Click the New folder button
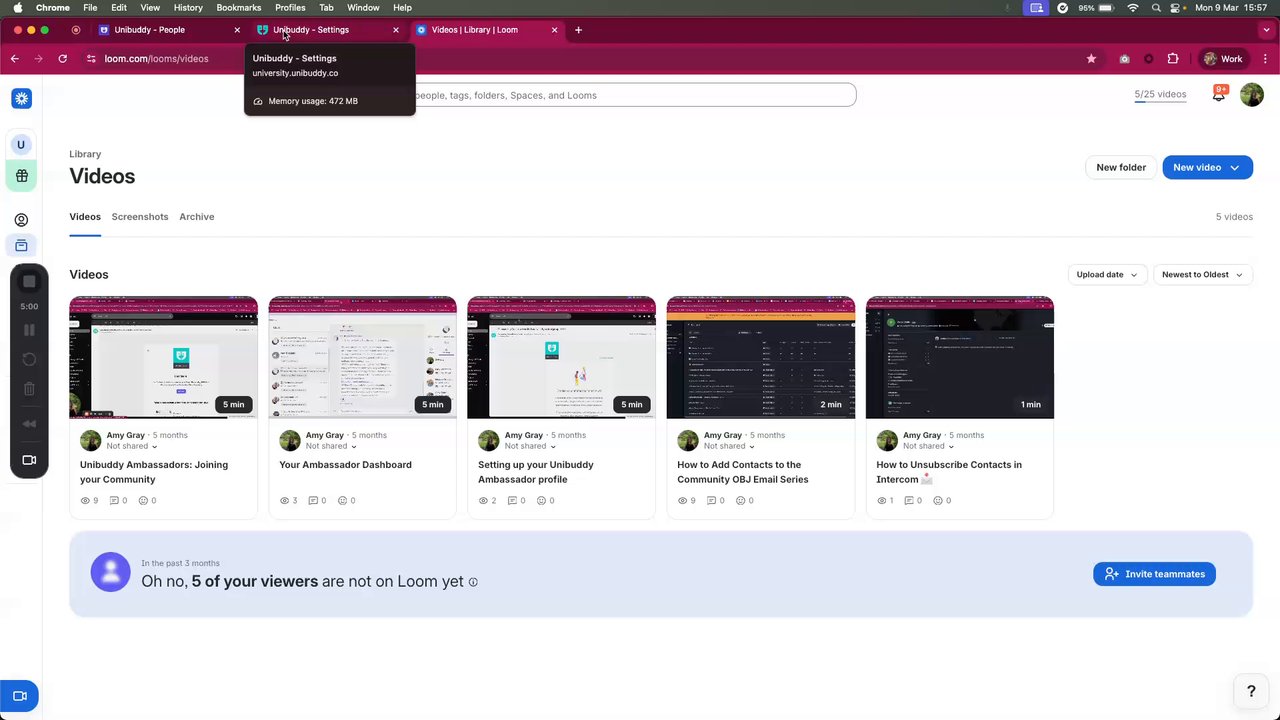 click(1121, 168)
